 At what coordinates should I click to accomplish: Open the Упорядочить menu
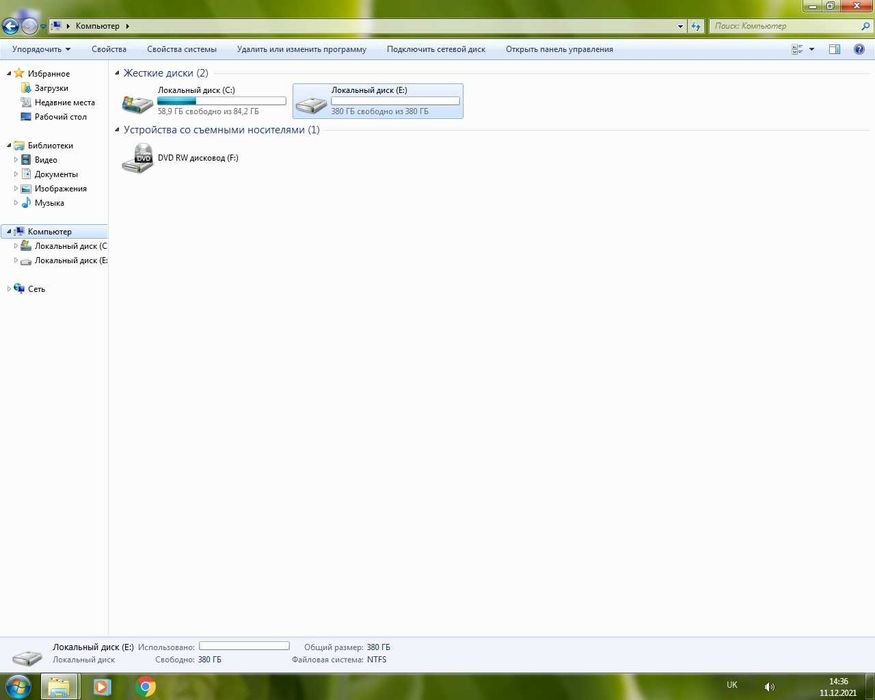pos(41,49)
